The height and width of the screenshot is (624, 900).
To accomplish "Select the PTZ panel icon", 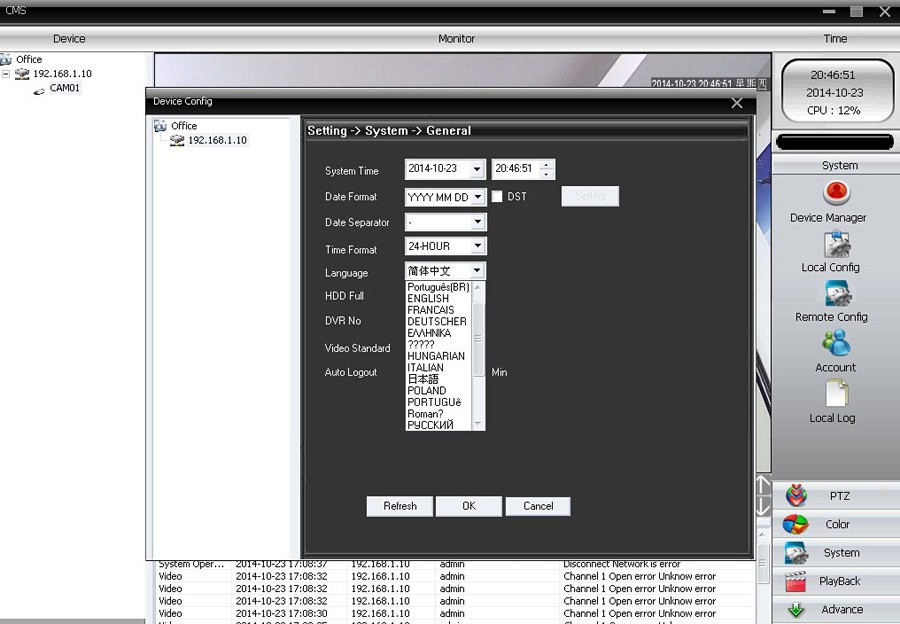I will click(796, 496).
